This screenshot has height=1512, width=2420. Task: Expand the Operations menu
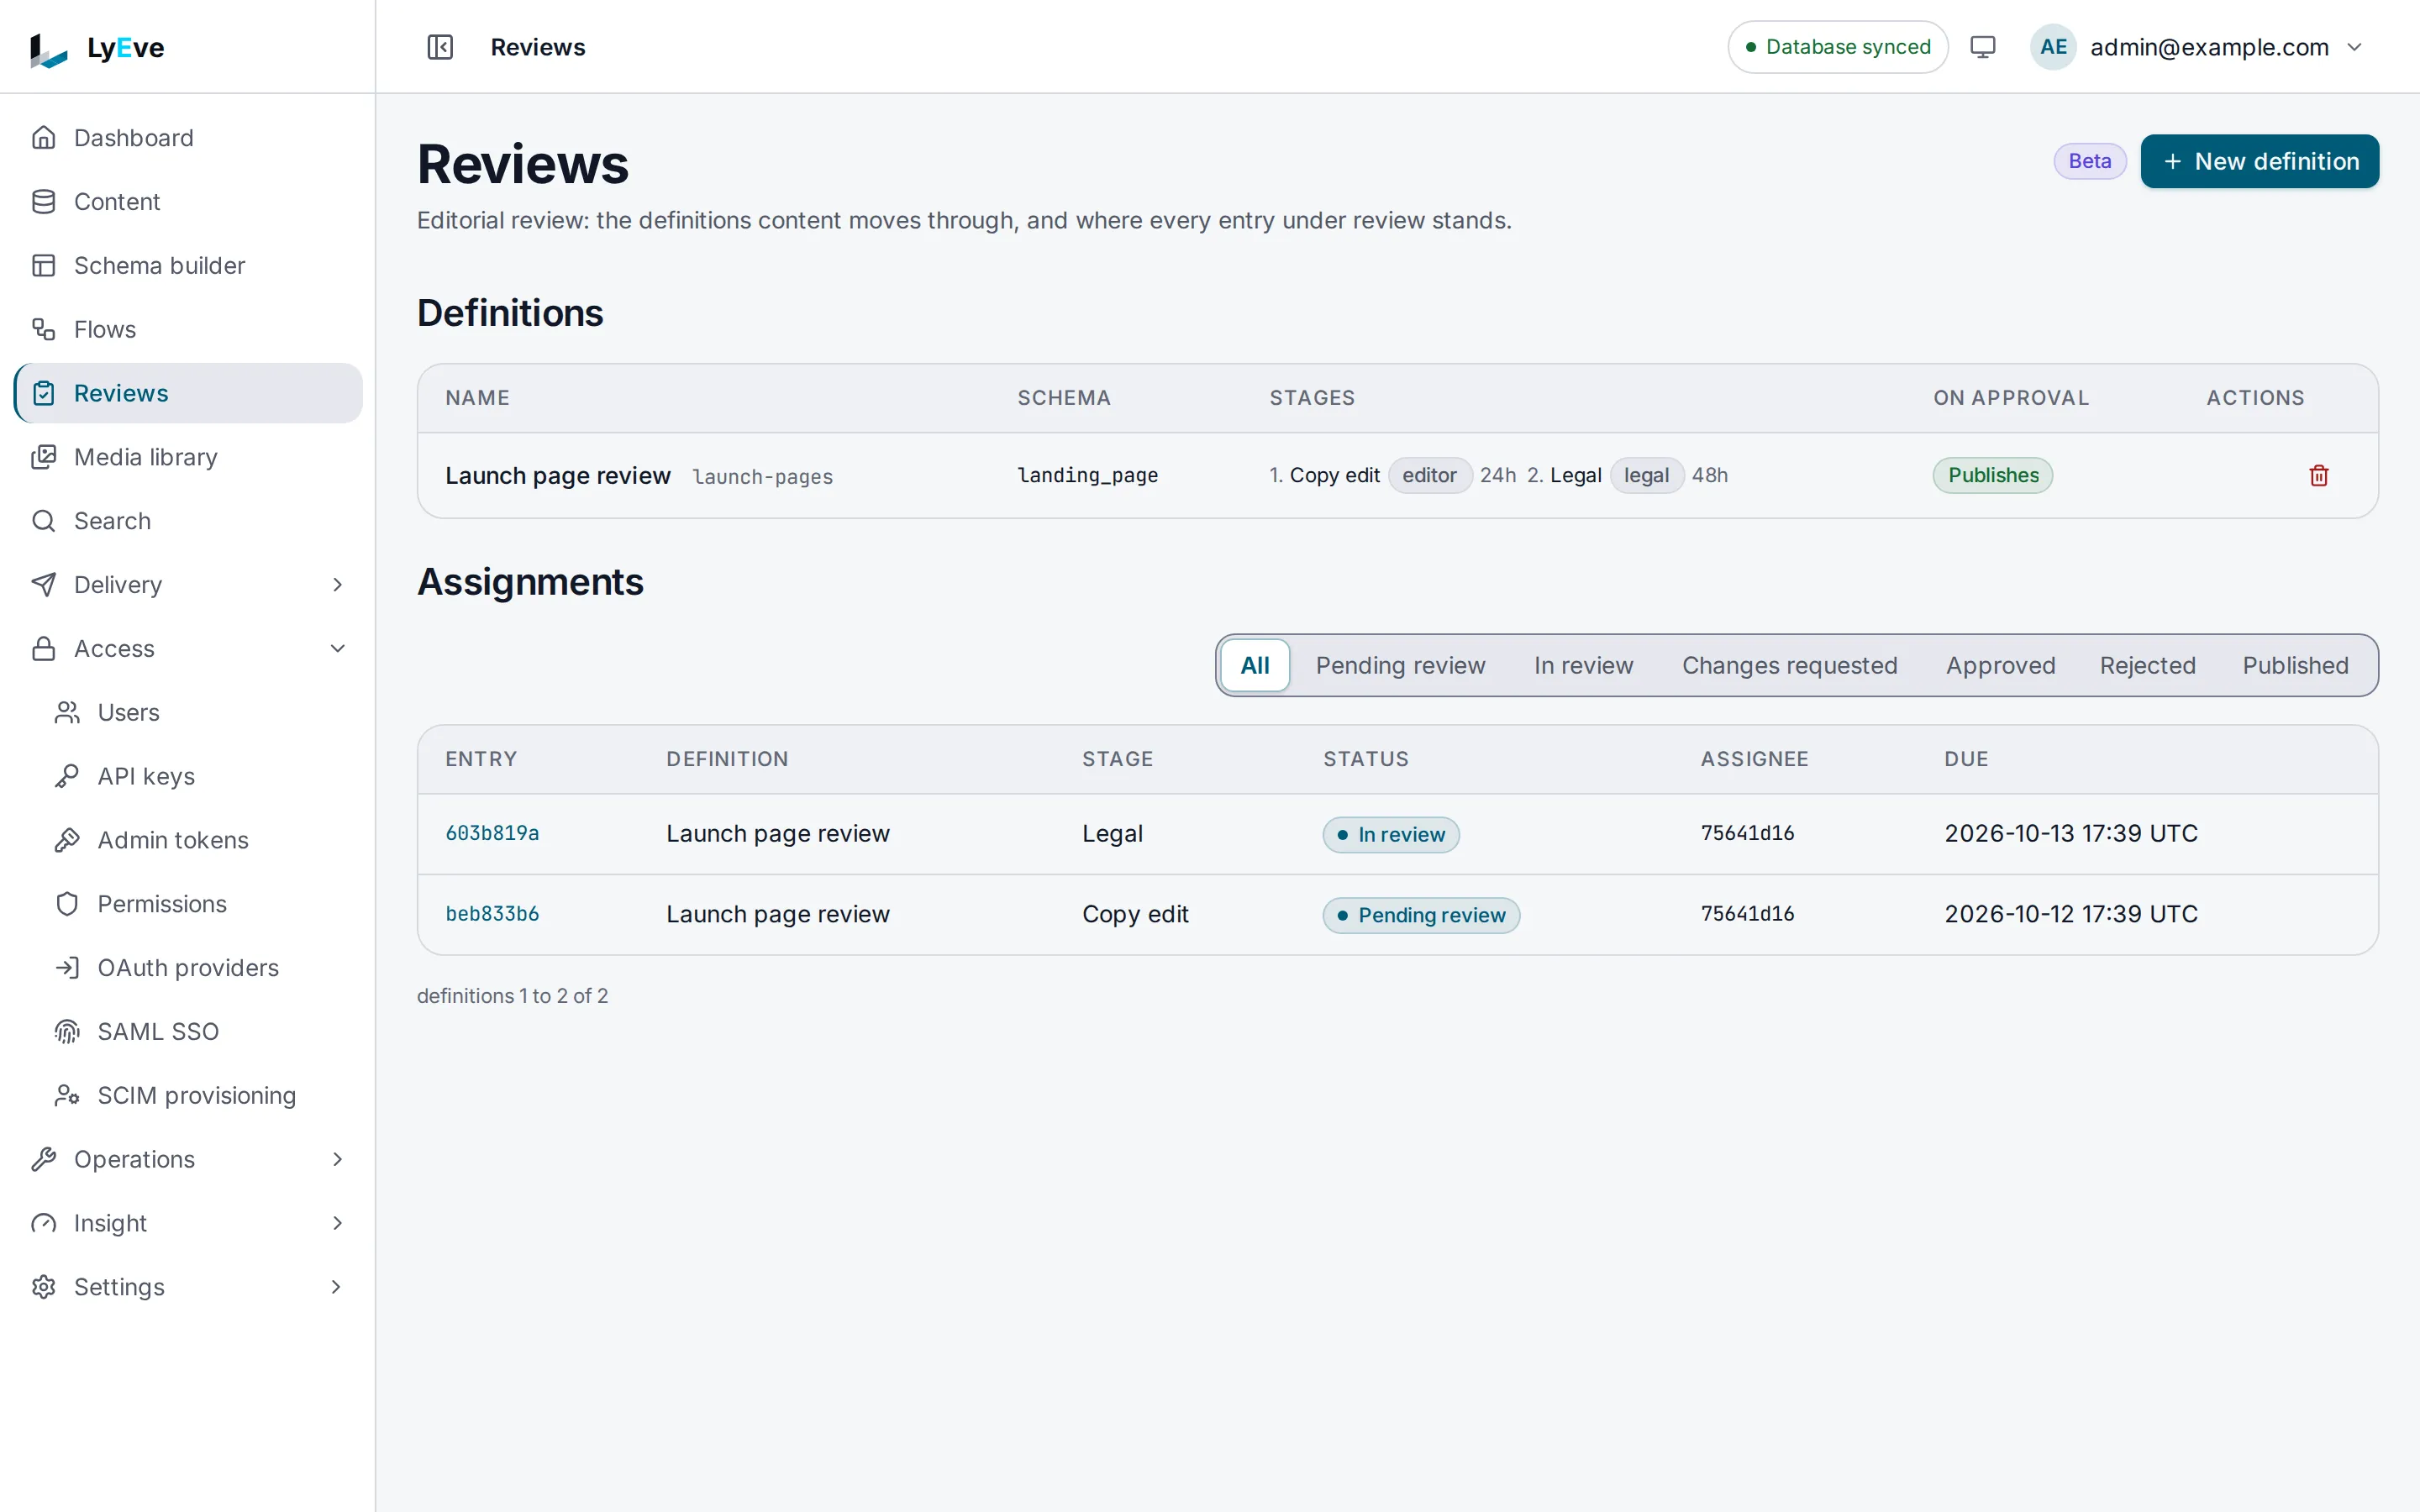click(x=188, y=1159)
